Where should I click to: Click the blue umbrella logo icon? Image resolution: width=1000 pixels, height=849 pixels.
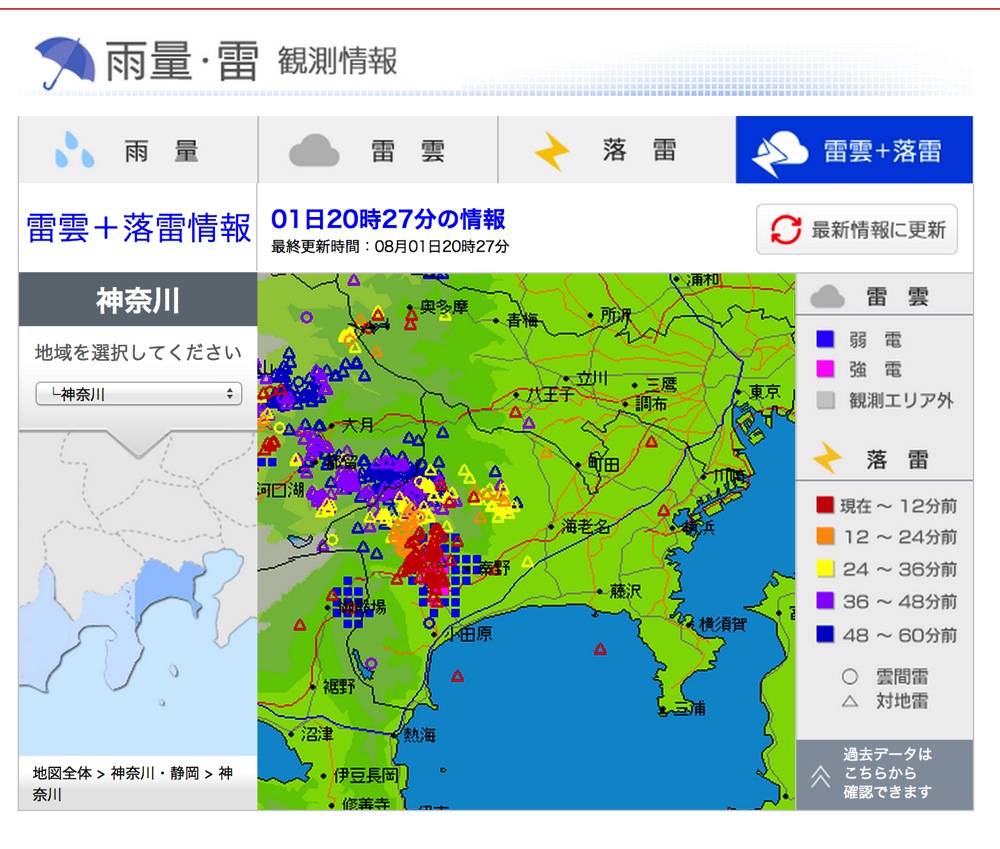tap(65, 61)
